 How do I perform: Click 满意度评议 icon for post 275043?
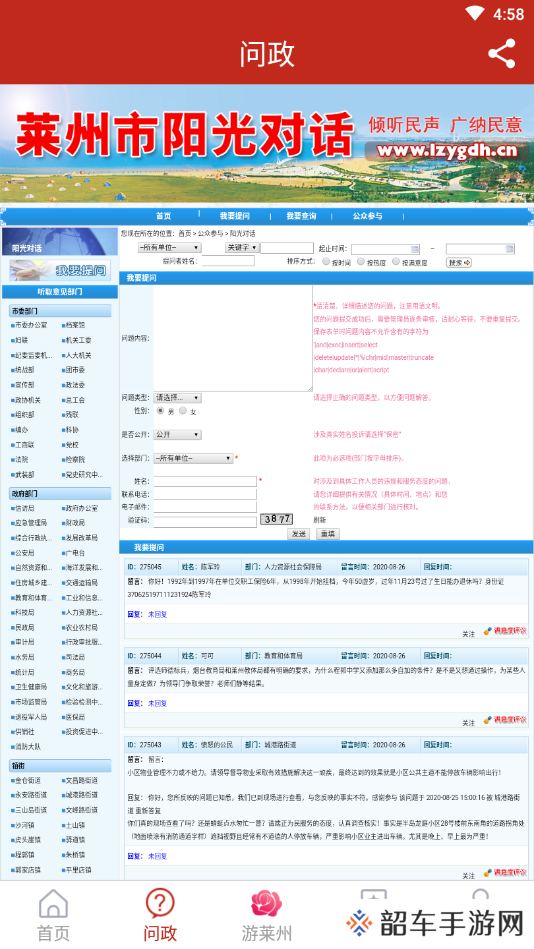pos(505,873)
